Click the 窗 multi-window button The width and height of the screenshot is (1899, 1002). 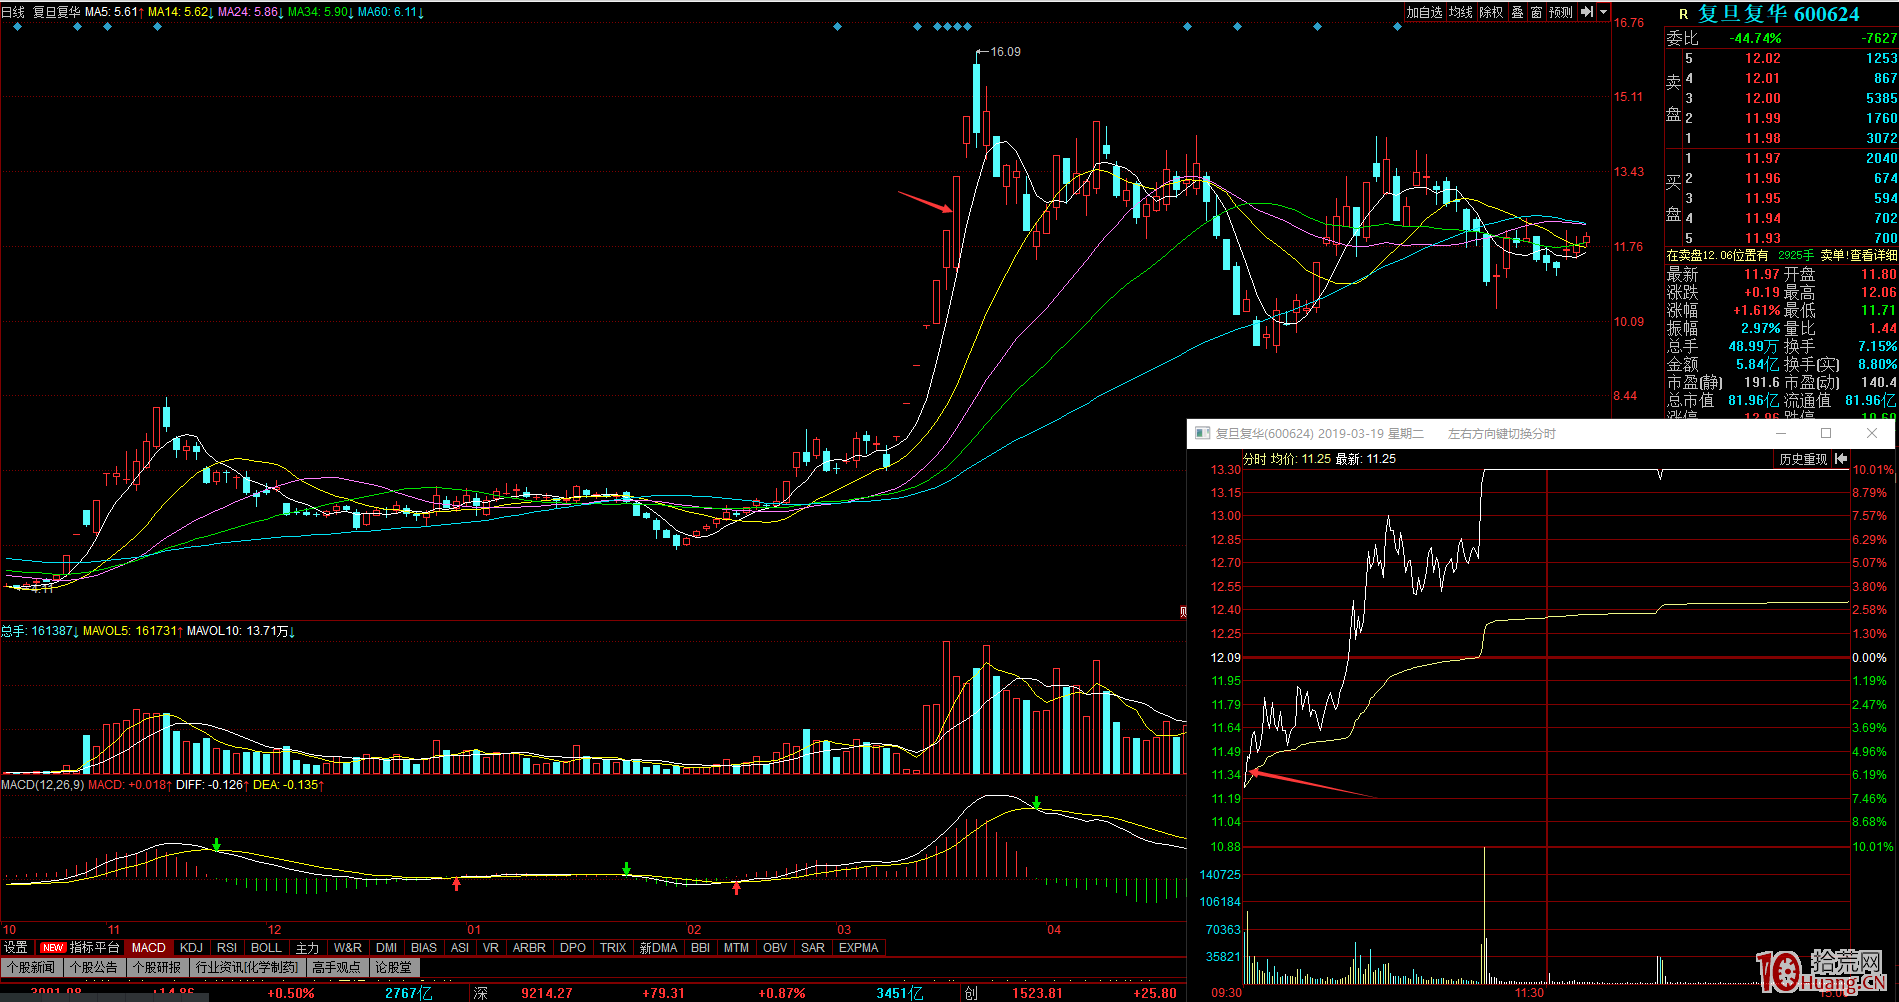(1536, 12)
